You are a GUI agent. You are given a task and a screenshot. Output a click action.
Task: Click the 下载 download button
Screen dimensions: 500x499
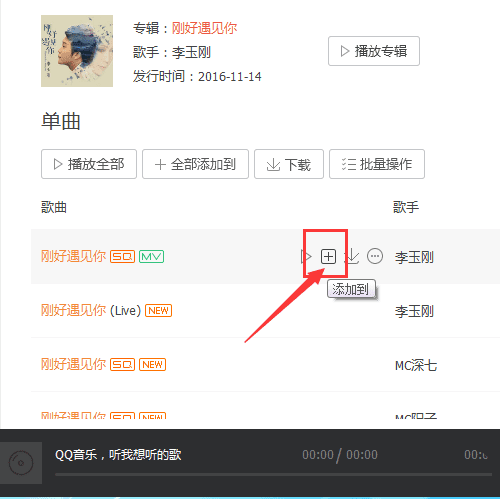[x=289, y=164]
